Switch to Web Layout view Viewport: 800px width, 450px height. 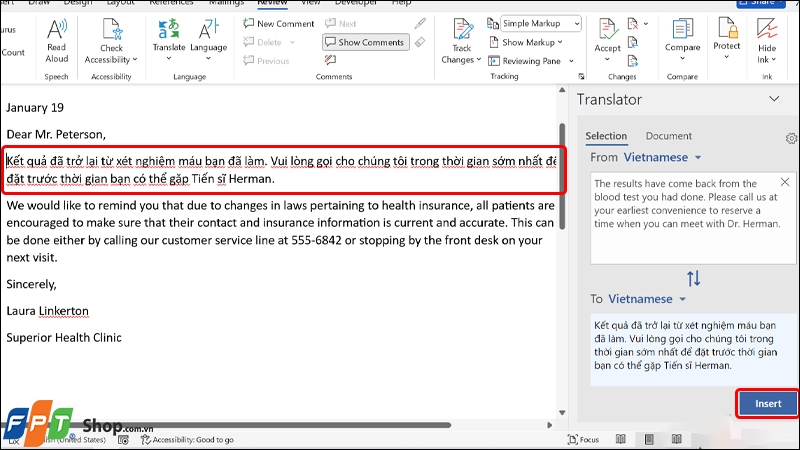coord(677,439)
